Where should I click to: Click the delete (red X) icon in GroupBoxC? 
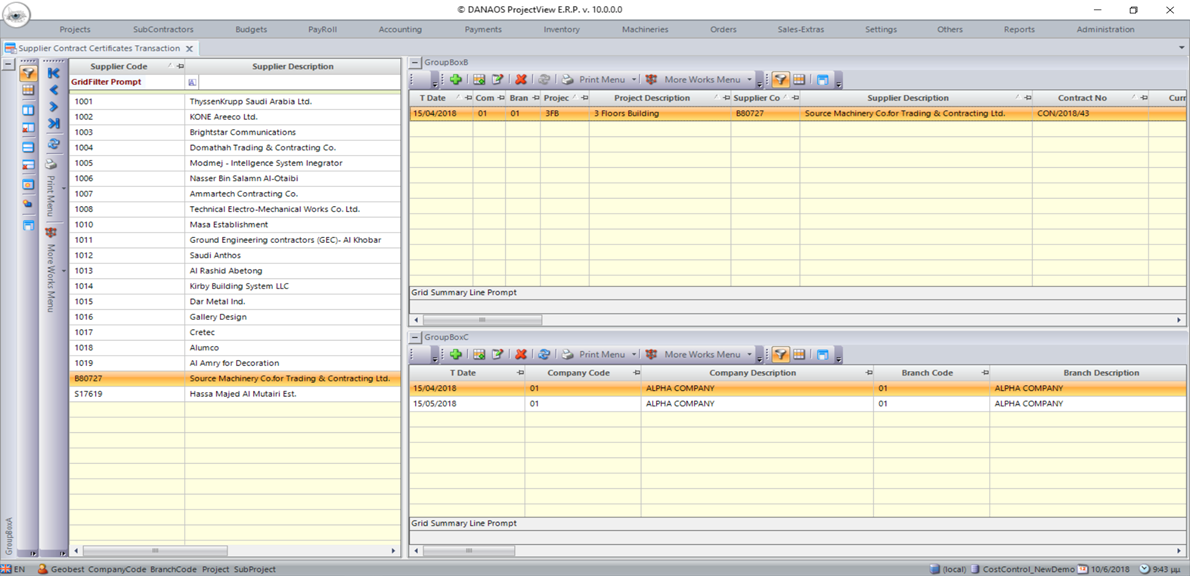pyautogui.click(x=520, y=354)
